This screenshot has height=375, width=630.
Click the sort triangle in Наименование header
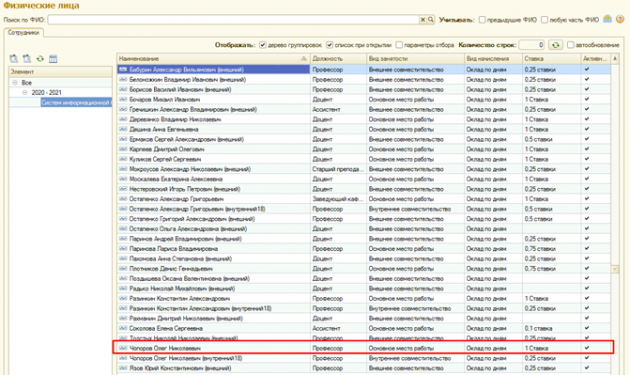(x=304, y=59)
